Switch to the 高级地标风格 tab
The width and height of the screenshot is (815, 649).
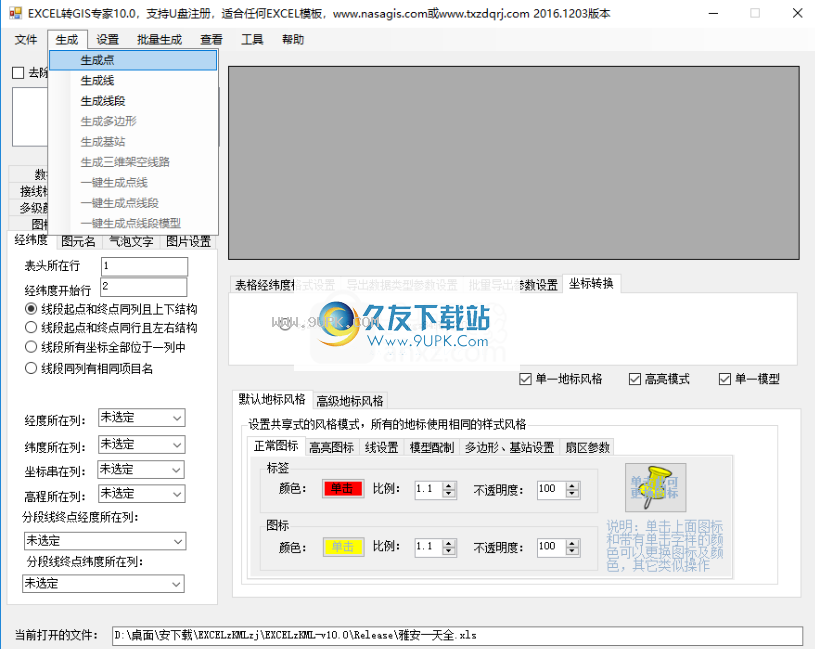(x=350, y=401)
